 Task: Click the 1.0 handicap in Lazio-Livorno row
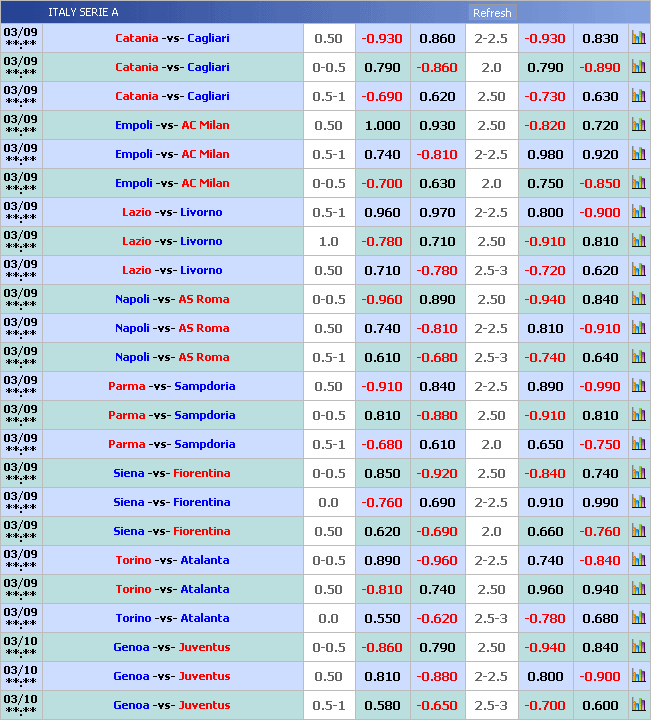click(x=329, y=242)
